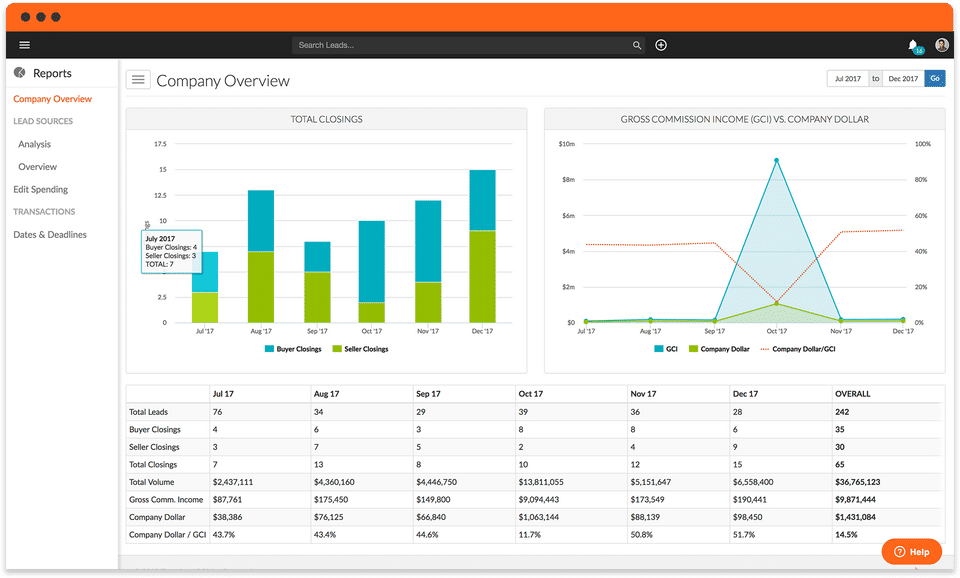The image size is (960, 578).
Task: Toggle Buyer Closings legend swatch
Action: [269, 349]
